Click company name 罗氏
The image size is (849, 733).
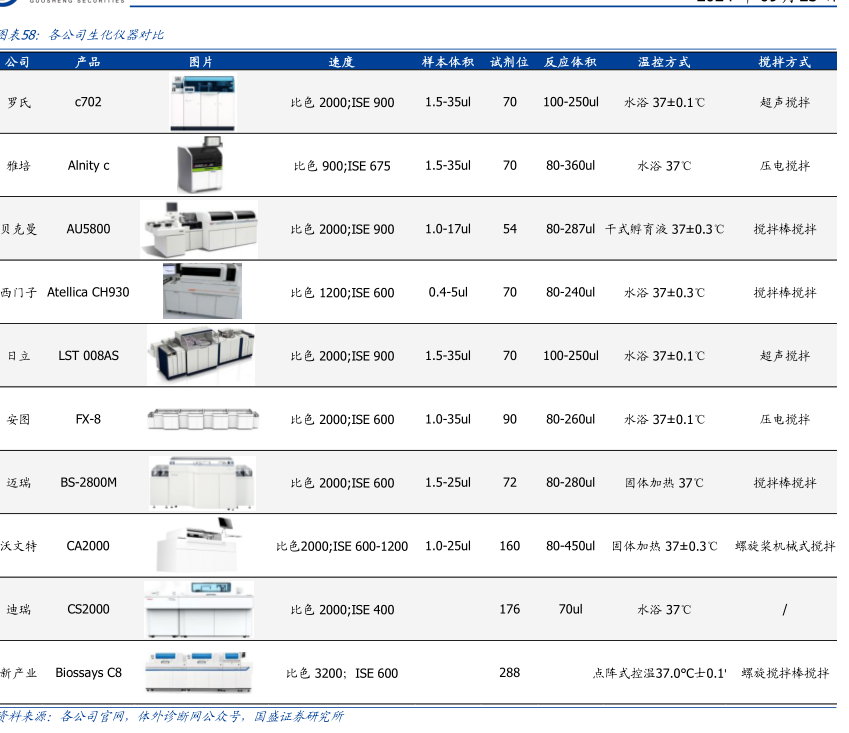[x=18, y=102]
